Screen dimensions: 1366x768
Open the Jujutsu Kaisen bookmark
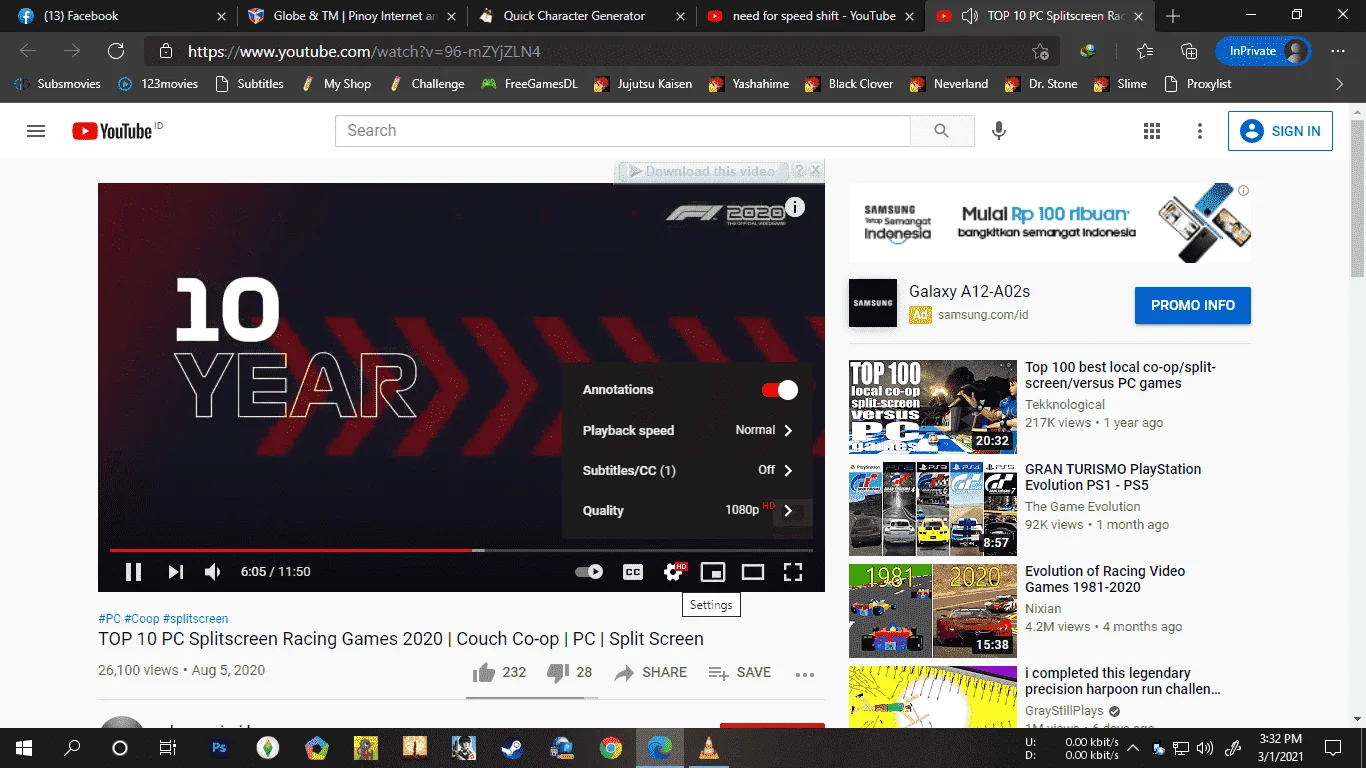click(643, 84)
